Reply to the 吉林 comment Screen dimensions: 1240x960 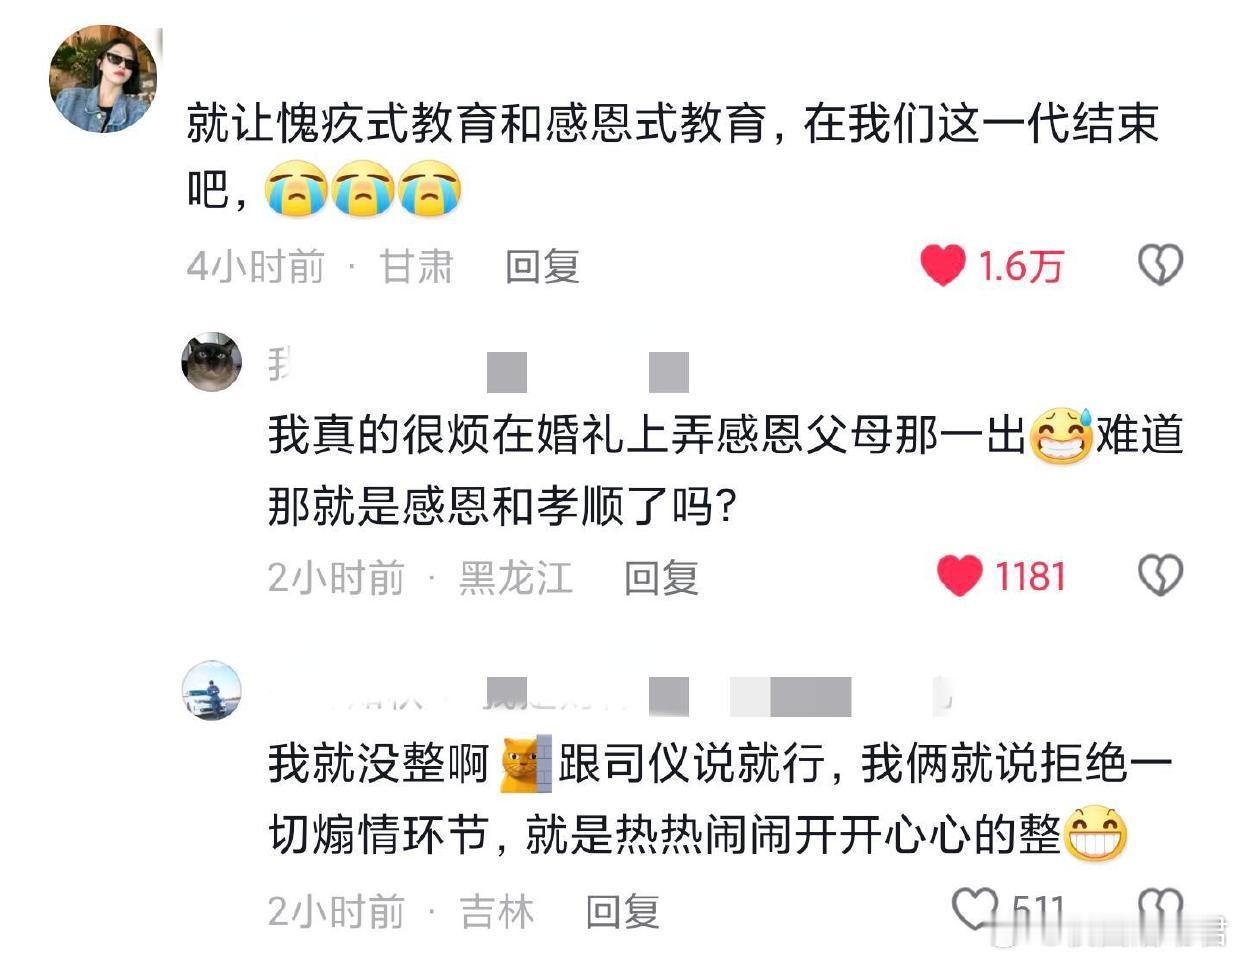pos(622,911)
